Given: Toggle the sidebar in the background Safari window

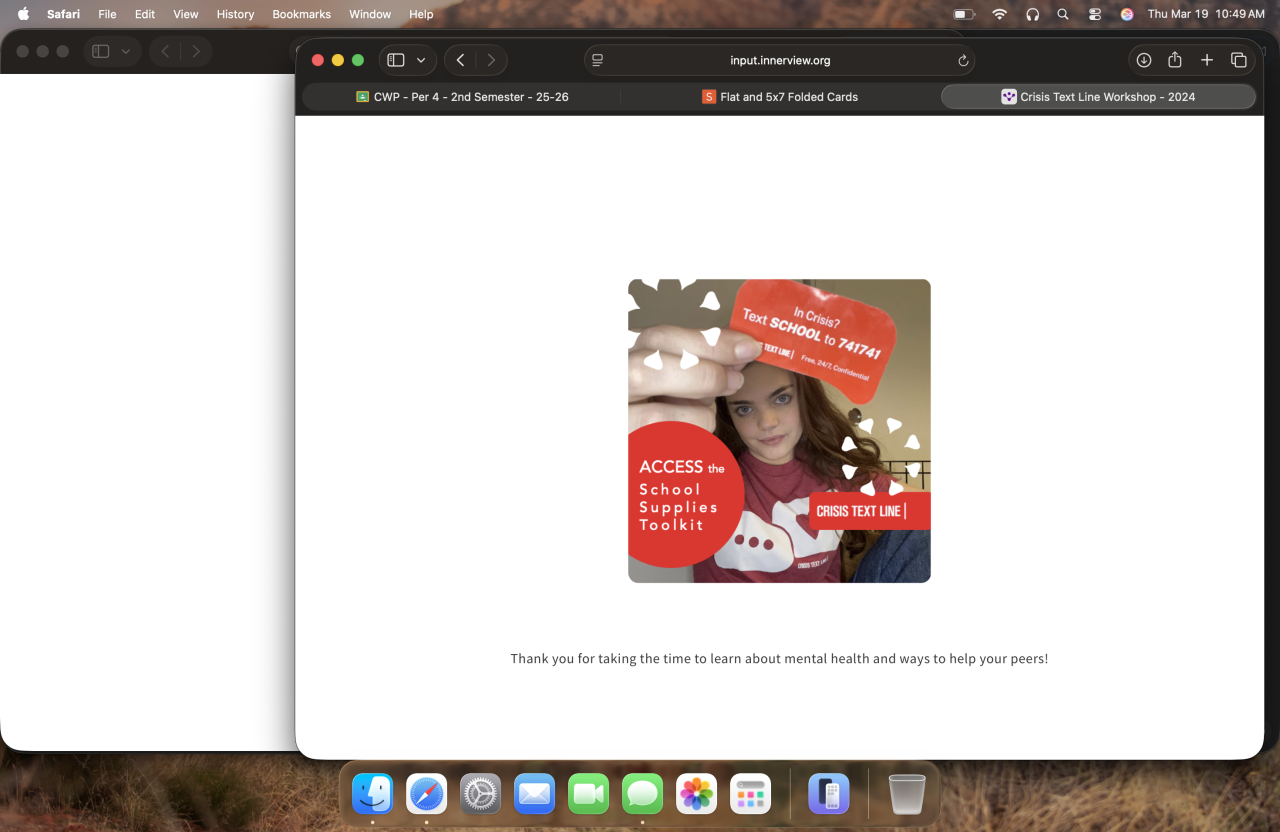Looking at the screenshot, I should tap(100, 51).
